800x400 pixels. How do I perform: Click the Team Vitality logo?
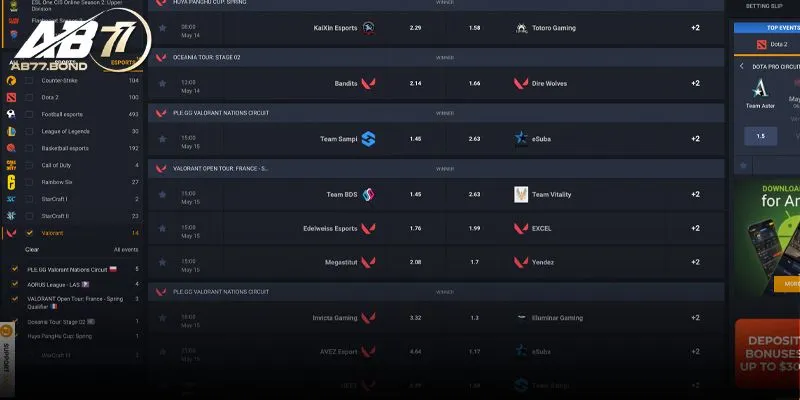coord(520,194)
